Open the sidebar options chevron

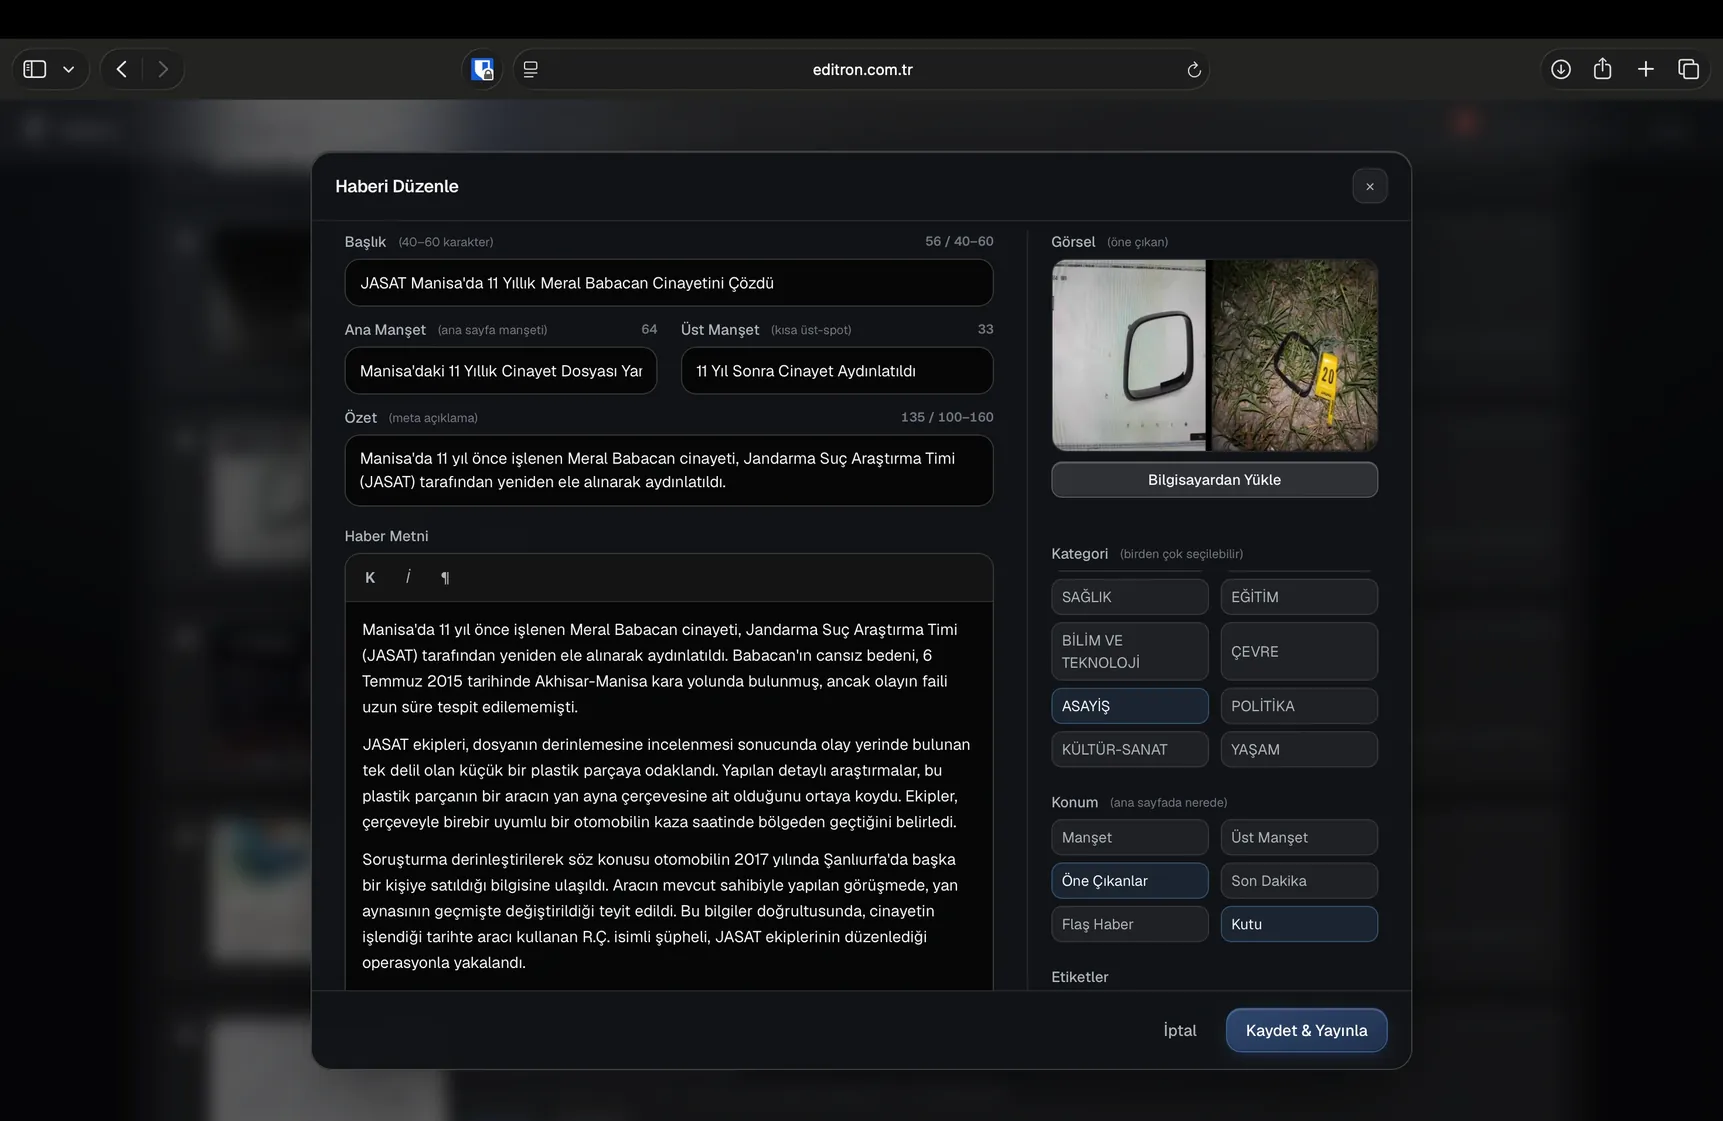(68, 69)
